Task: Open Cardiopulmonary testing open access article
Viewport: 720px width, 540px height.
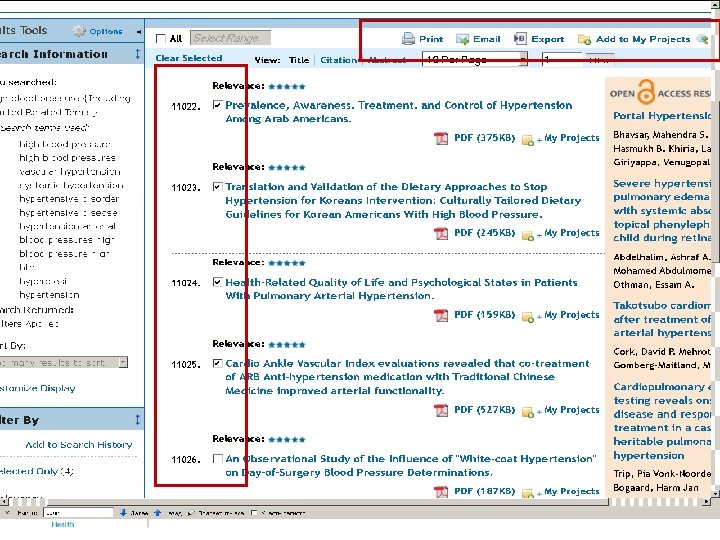Action: point(662,421)
